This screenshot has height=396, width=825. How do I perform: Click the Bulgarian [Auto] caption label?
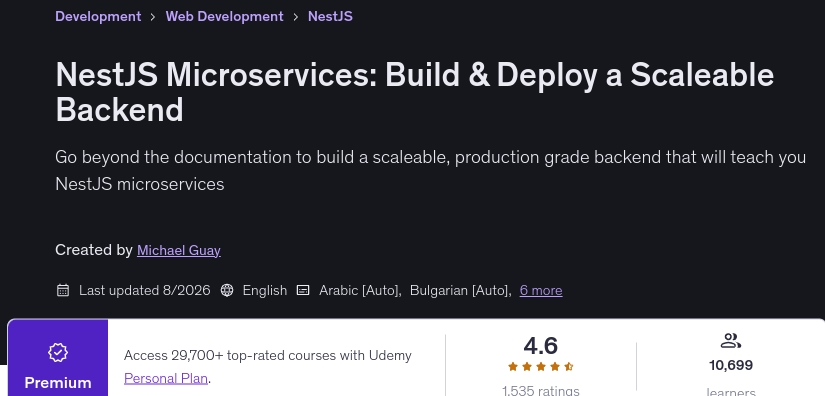click(460, 290)
